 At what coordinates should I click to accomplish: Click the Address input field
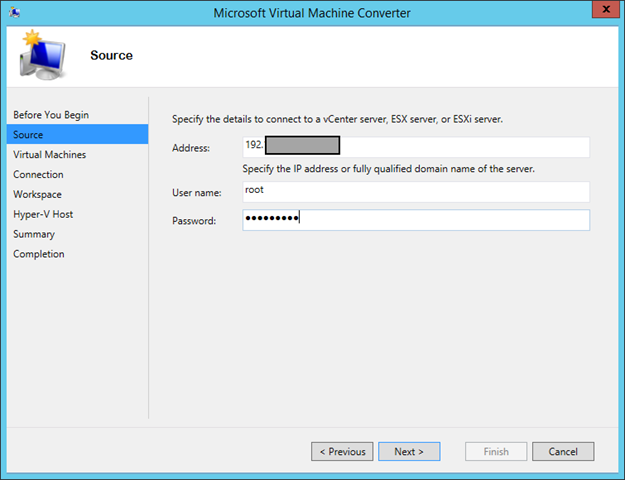point(416,147)
